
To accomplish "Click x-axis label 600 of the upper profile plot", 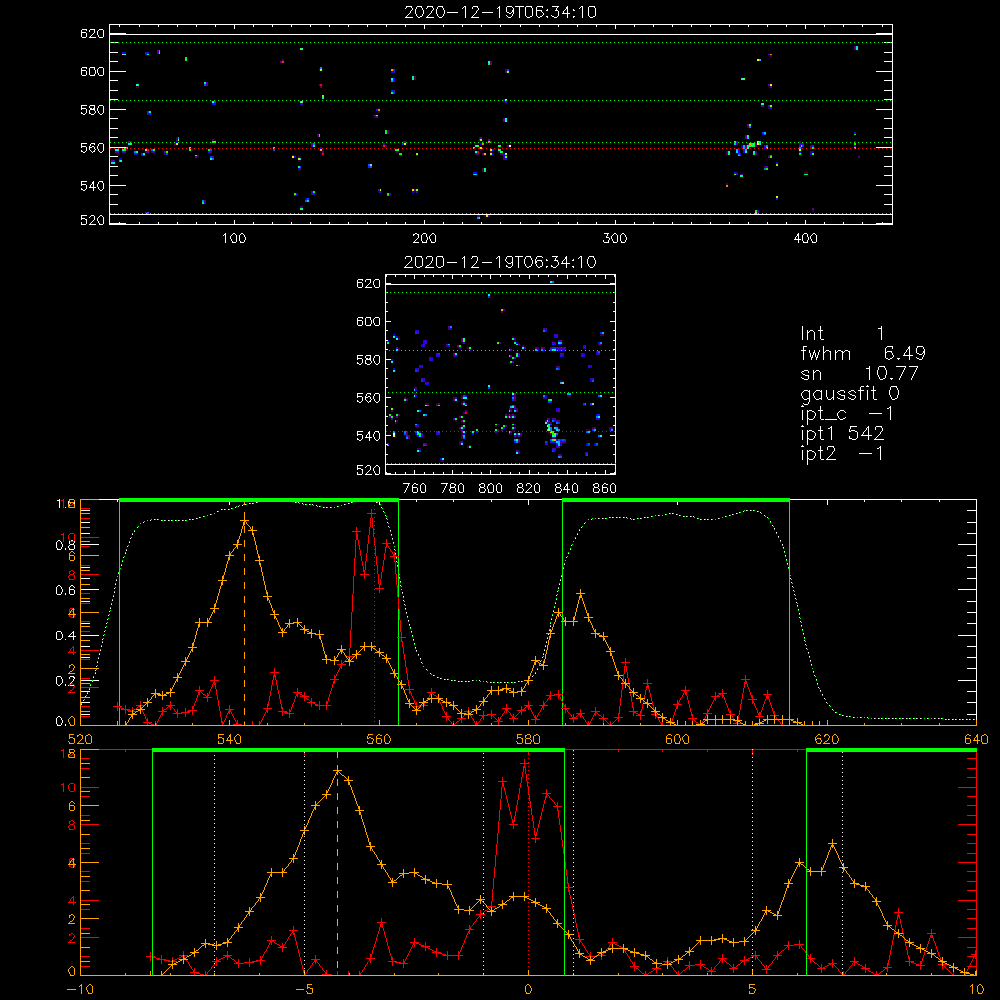I will coord(677,740).
